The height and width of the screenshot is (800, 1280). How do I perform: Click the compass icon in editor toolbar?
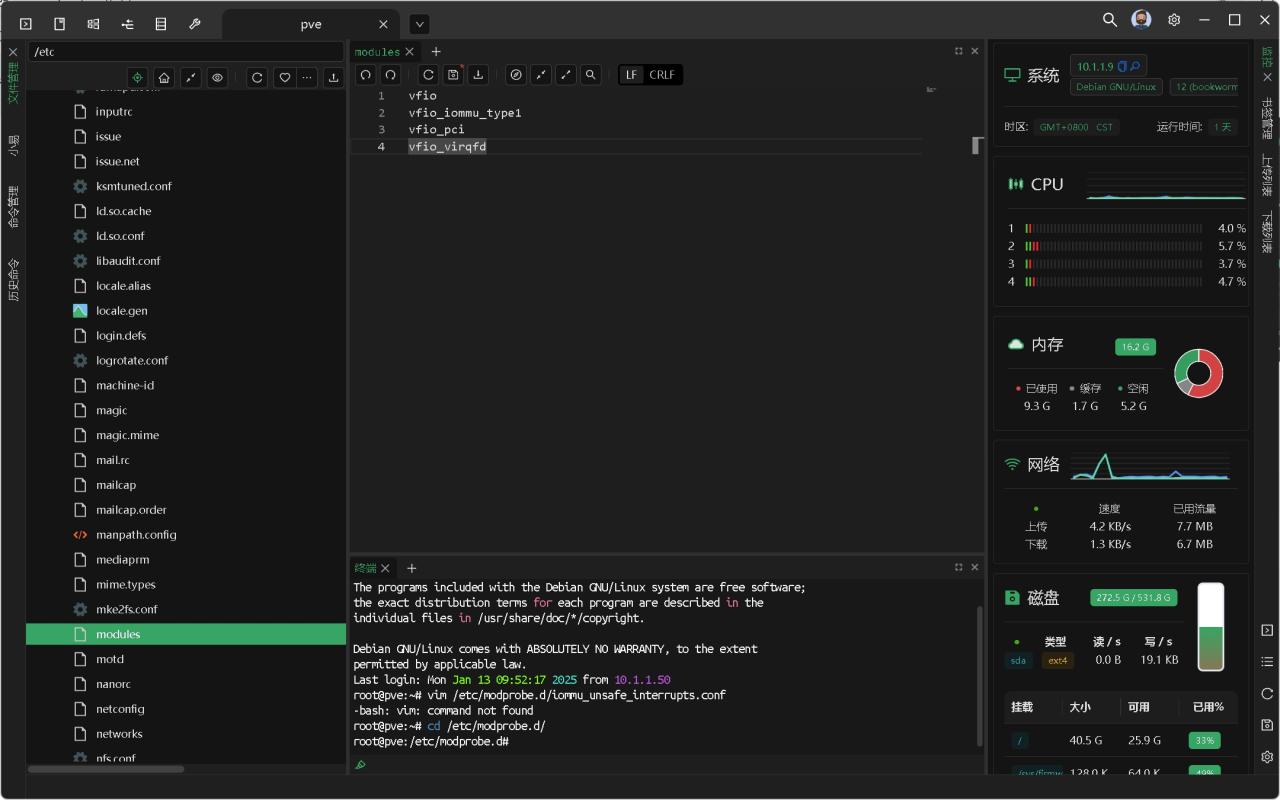(x=516, y=75)
